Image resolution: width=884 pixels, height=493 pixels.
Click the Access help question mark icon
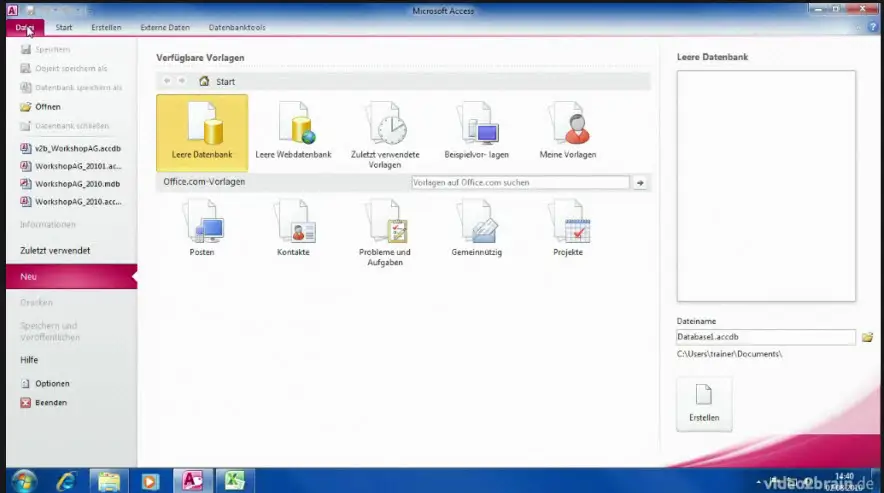click(x=873, y=27)
